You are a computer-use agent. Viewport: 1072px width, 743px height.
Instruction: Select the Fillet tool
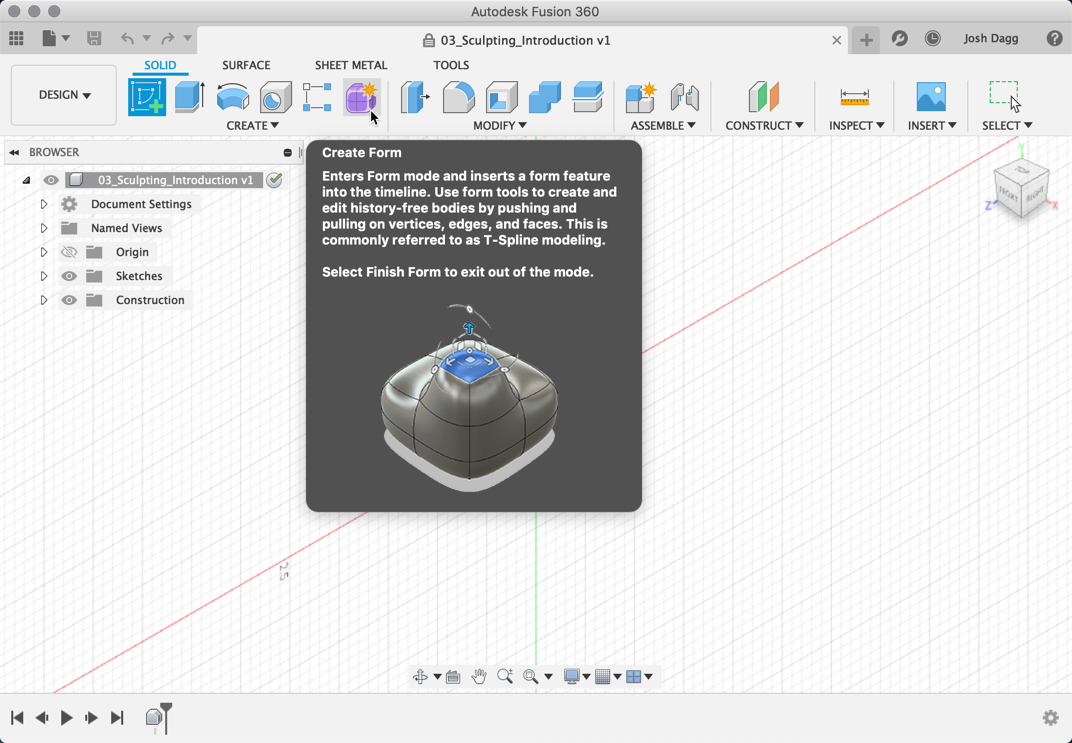click(x=458, y=97)
